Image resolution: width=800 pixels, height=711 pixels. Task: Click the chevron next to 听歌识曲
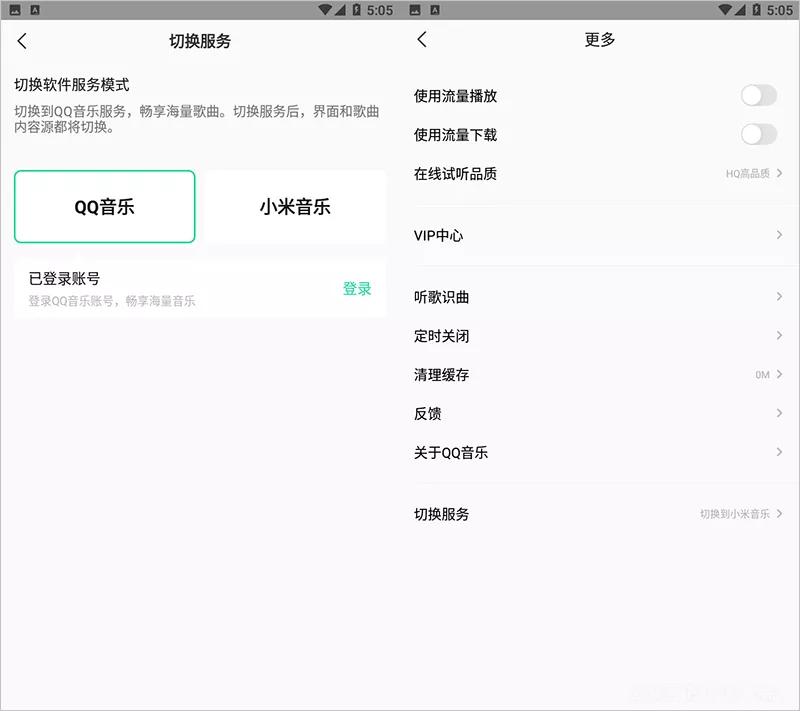778,297
